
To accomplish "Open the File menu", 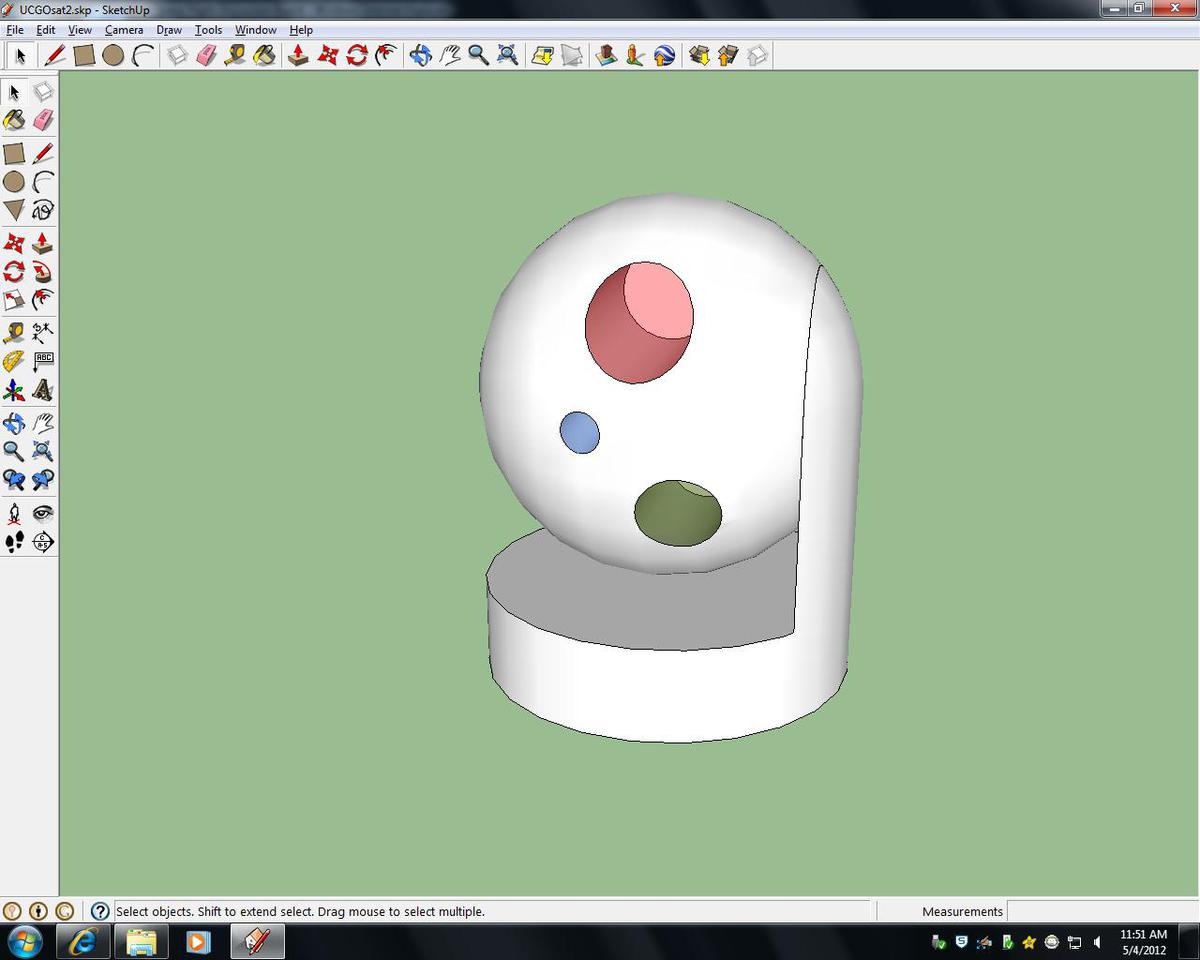I will (15, 30).
